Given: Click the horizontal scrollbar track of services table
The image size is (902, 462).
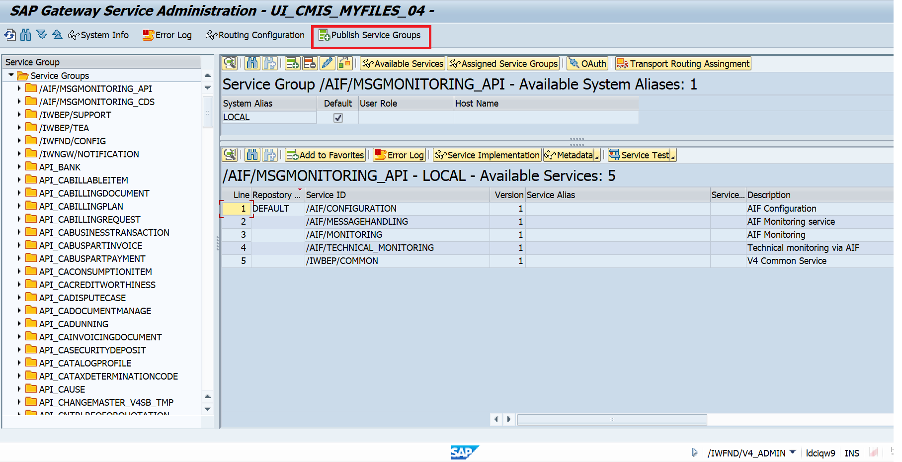Looking at the screenshot, I should [x=706, y=419].
